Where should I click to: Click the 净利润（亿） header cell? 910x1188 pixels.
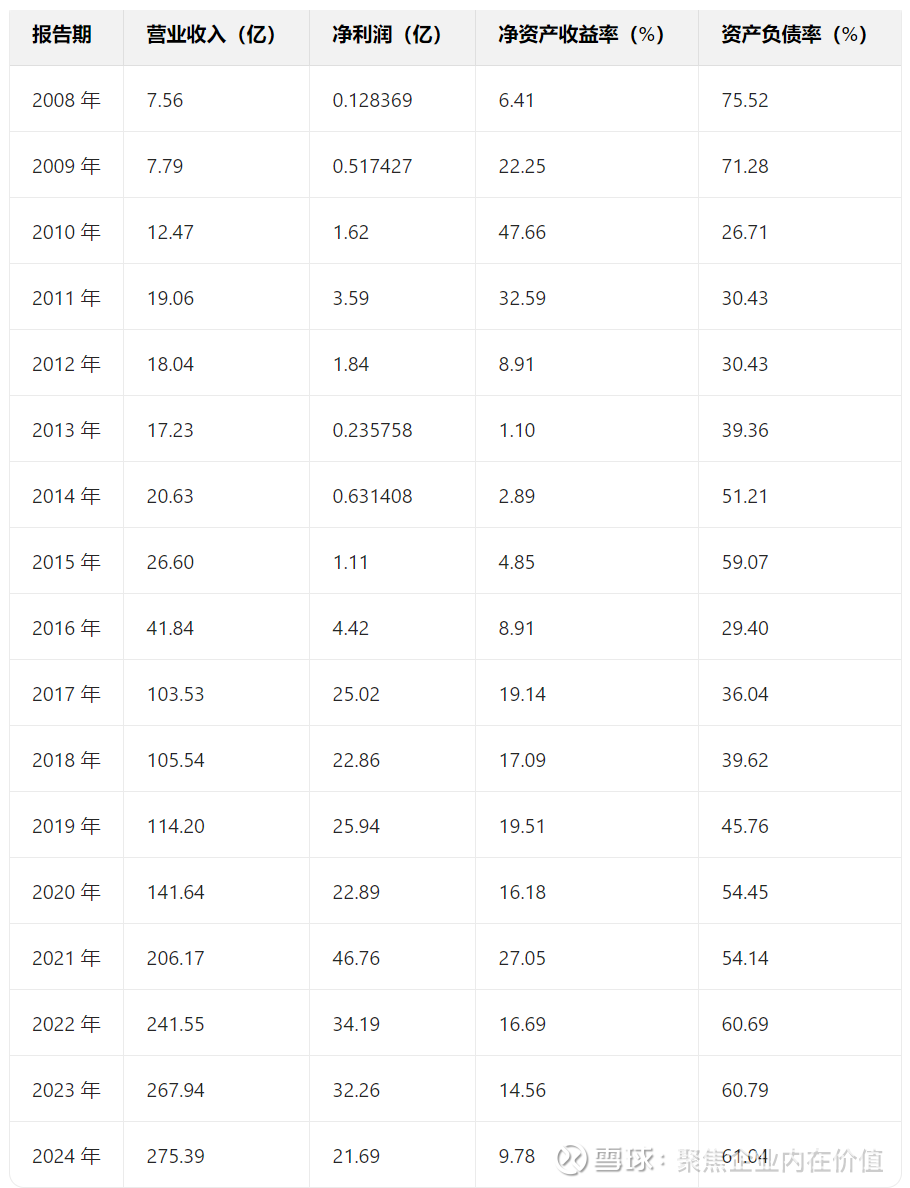(386, 34)
